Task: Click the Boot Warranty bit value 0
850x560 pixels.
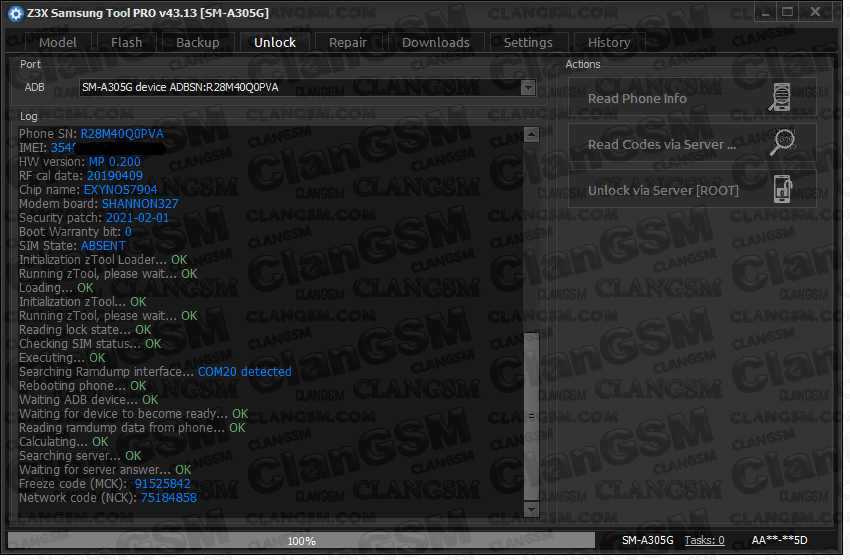Action: click(x=128, y=232)
